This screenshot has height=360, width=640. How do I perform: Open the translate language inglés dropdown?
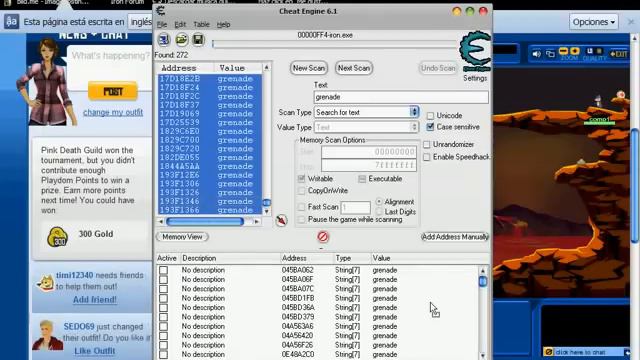pyautogui.click(x=140, y=22)
